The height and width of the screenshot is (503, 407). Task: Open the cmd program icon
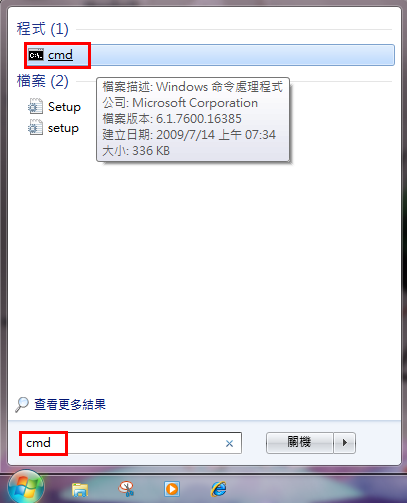pos(36,55)
